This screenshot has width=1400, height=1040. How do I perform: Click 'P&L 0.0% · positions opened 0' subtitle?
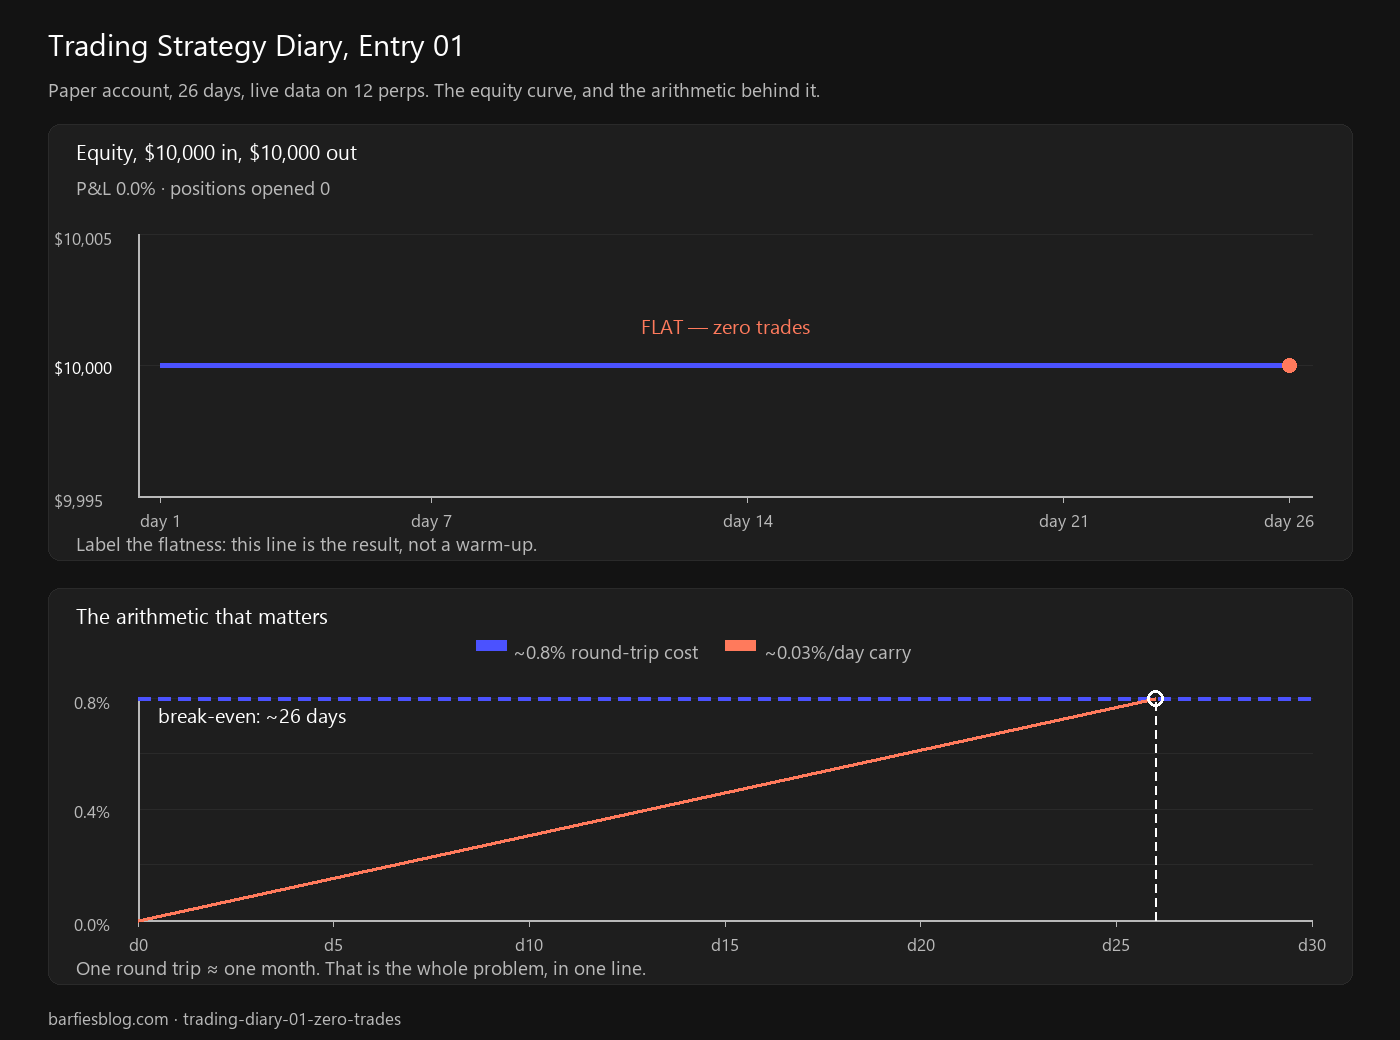(203, 189)
